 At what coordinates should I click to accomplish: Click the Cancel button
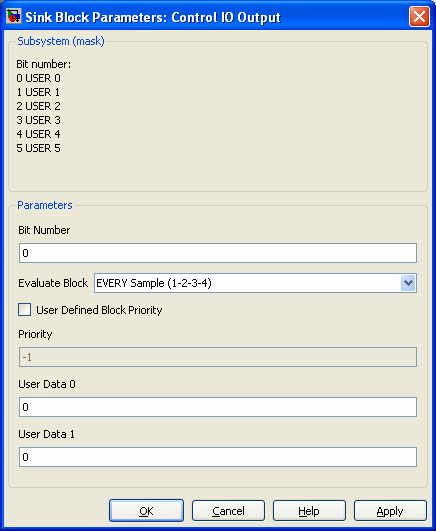(228, 510)
